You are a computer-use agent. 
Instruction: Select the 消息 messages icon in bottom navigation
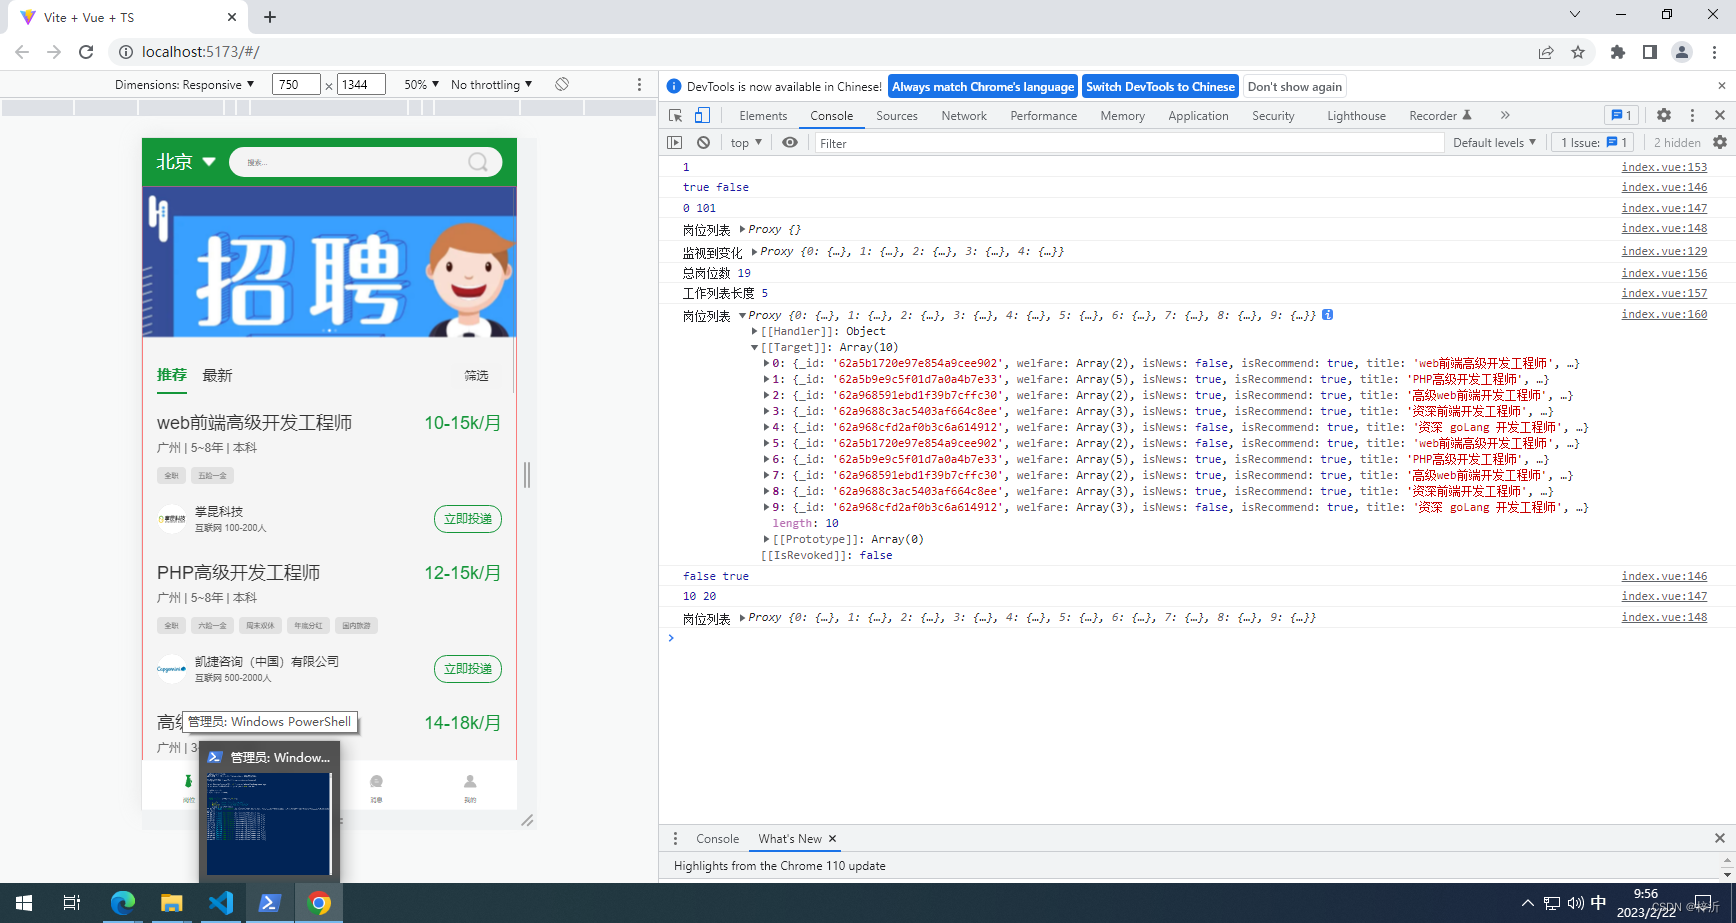(x=377, y=785)
